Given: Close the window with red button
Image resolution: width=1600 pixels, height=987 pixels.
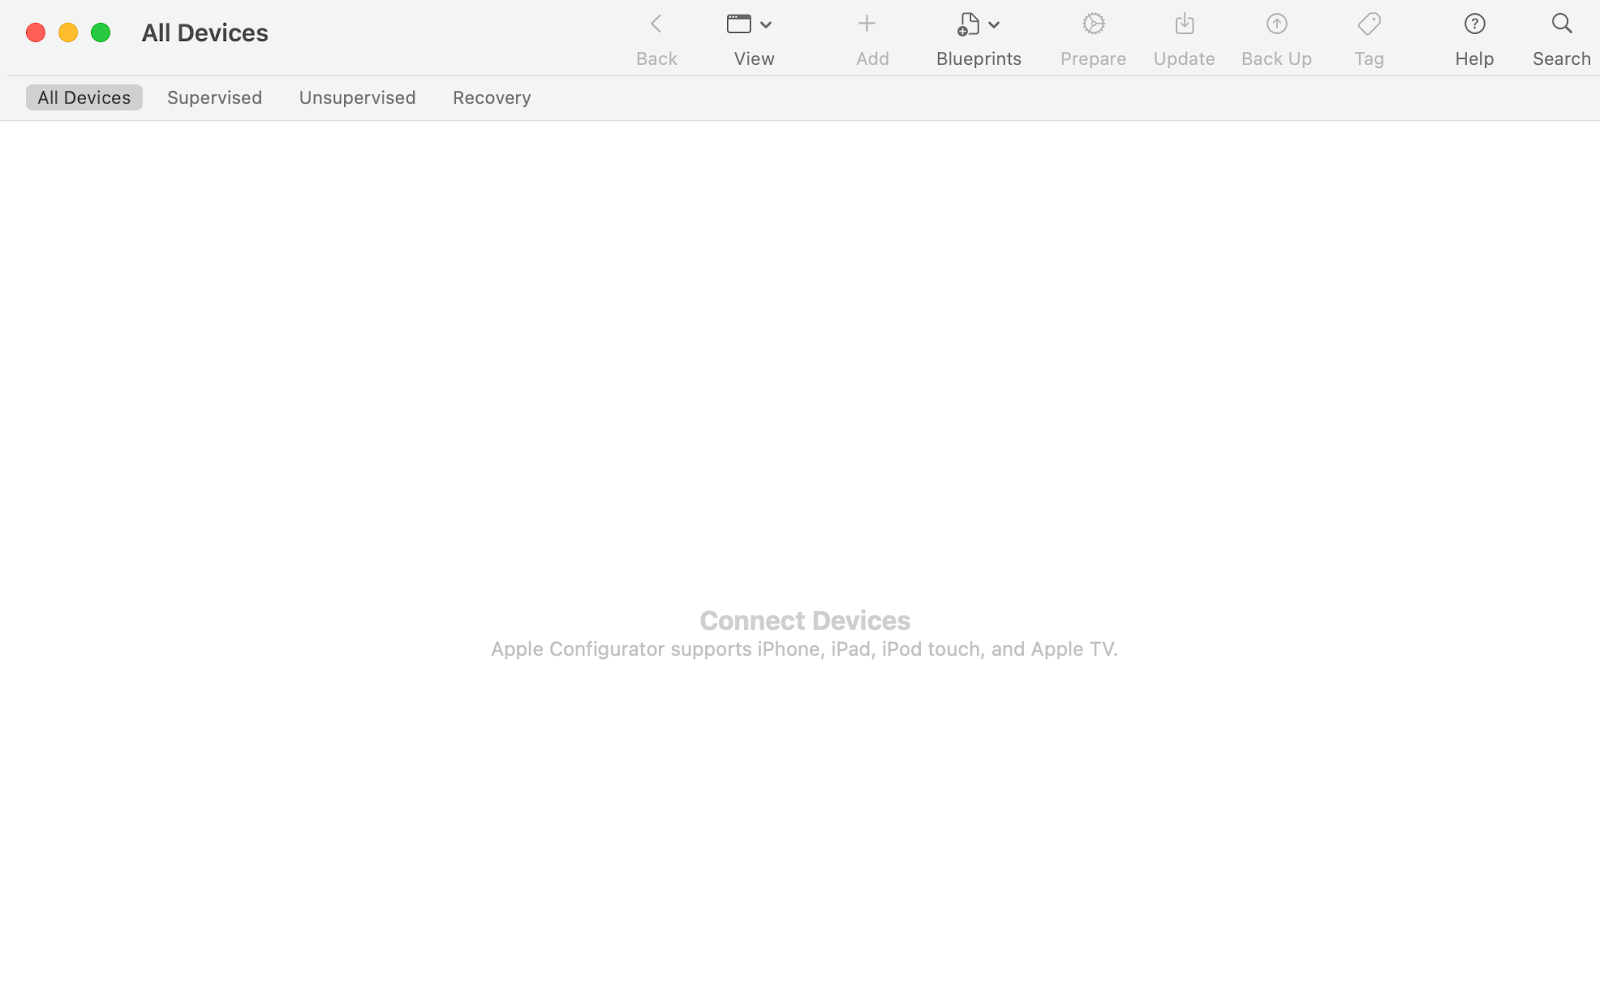Looking at the screenshot, I should (x=35, y=33).
